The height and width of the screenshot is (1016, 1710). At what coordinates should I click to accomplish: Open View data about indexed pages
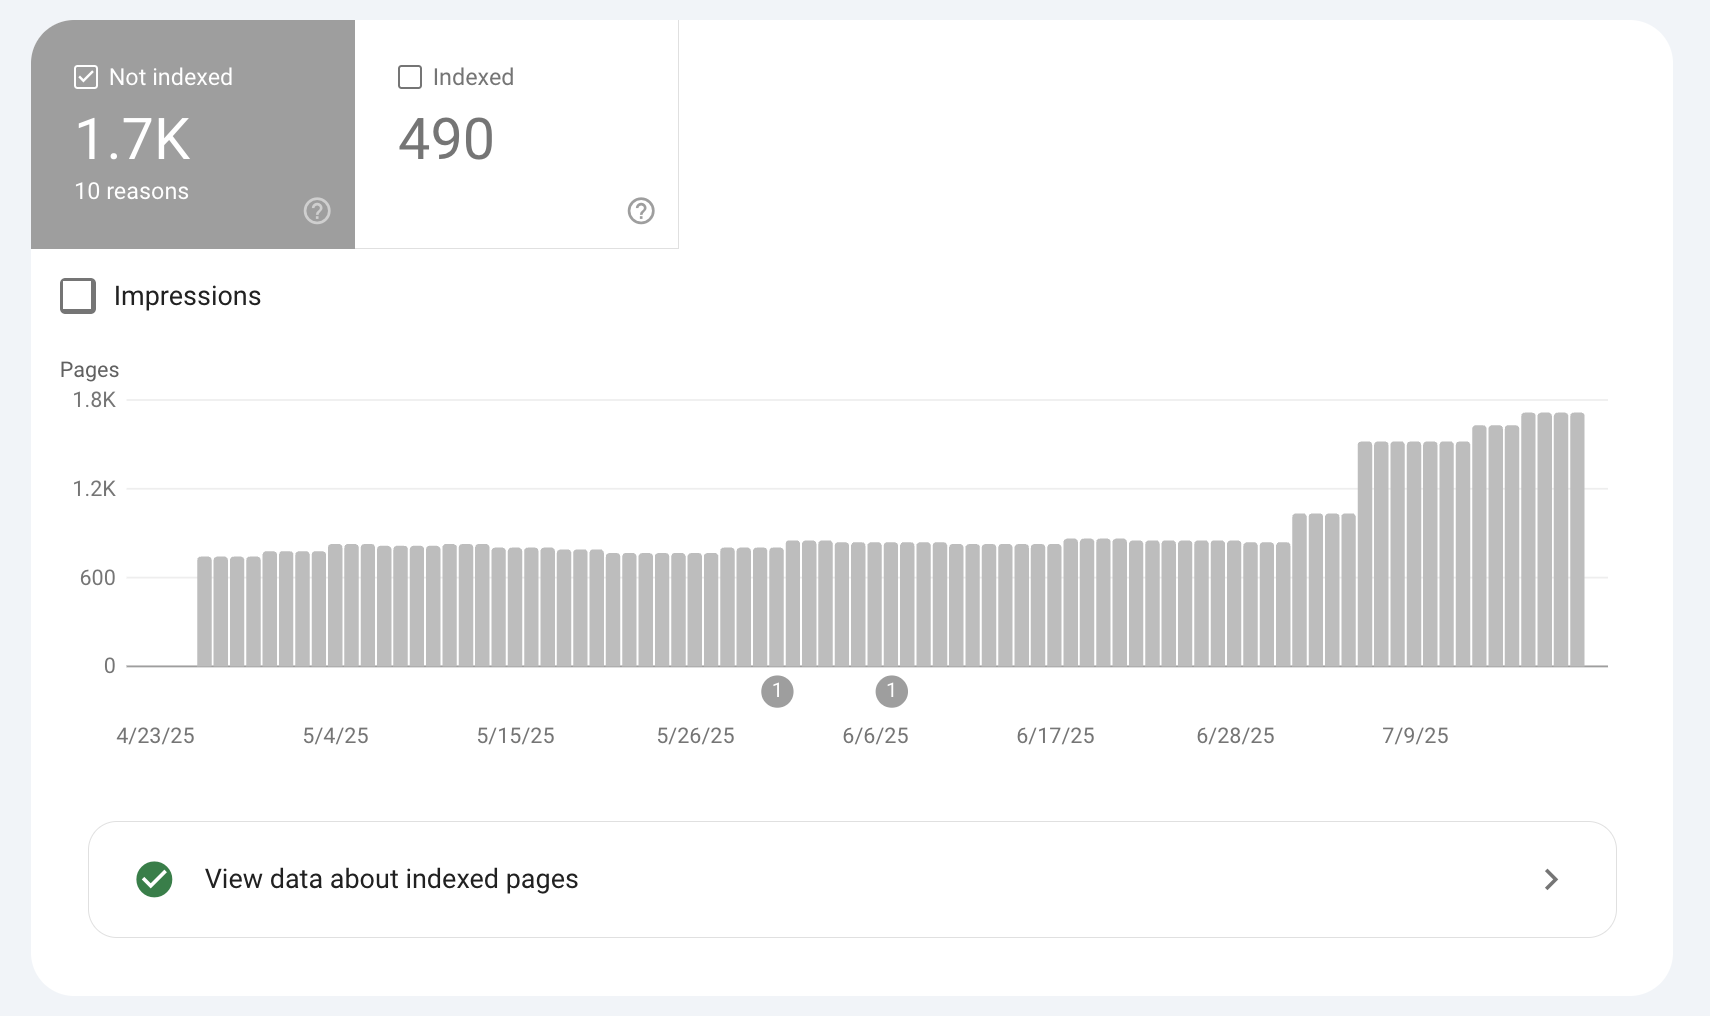pos(391,880)
